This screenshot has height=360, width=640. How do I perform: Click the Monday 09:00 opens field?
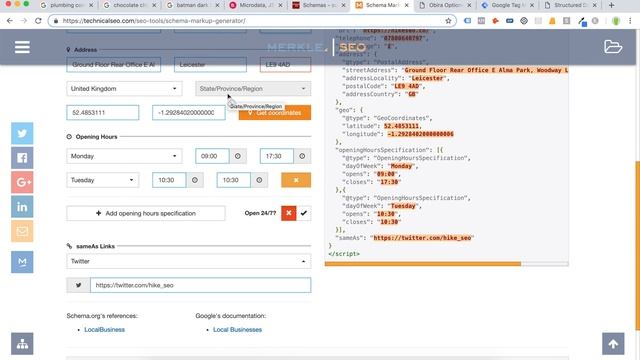[212, 156]
